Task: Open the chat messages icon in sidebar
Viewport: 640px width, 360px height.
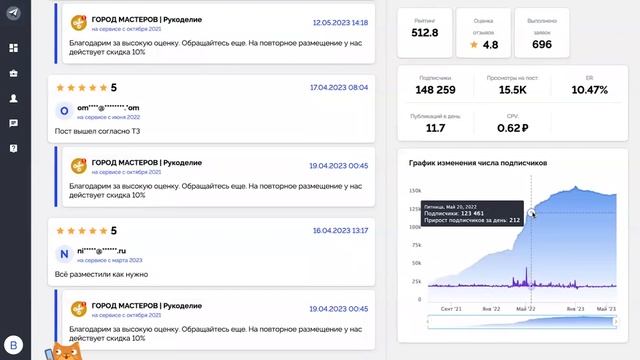Action: click(13, 123)
